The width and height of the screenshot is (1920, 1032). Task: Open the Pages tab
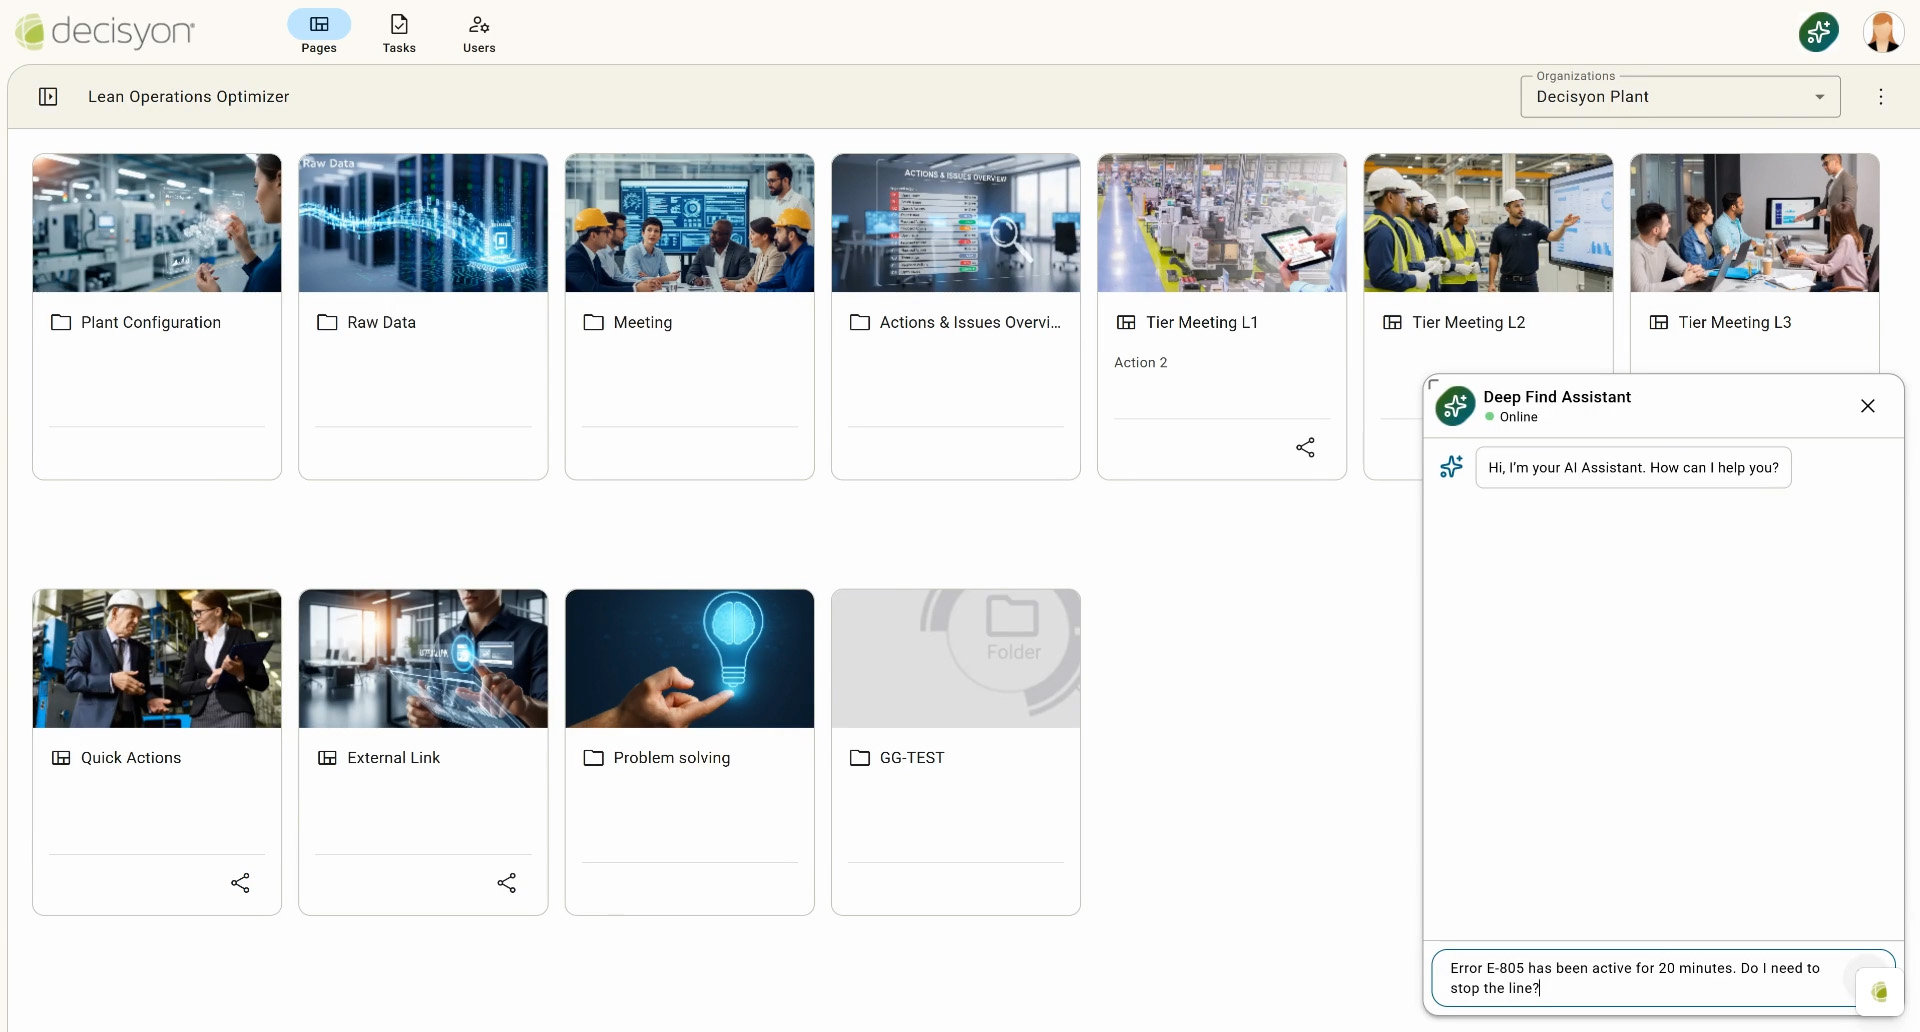point(319,32)
